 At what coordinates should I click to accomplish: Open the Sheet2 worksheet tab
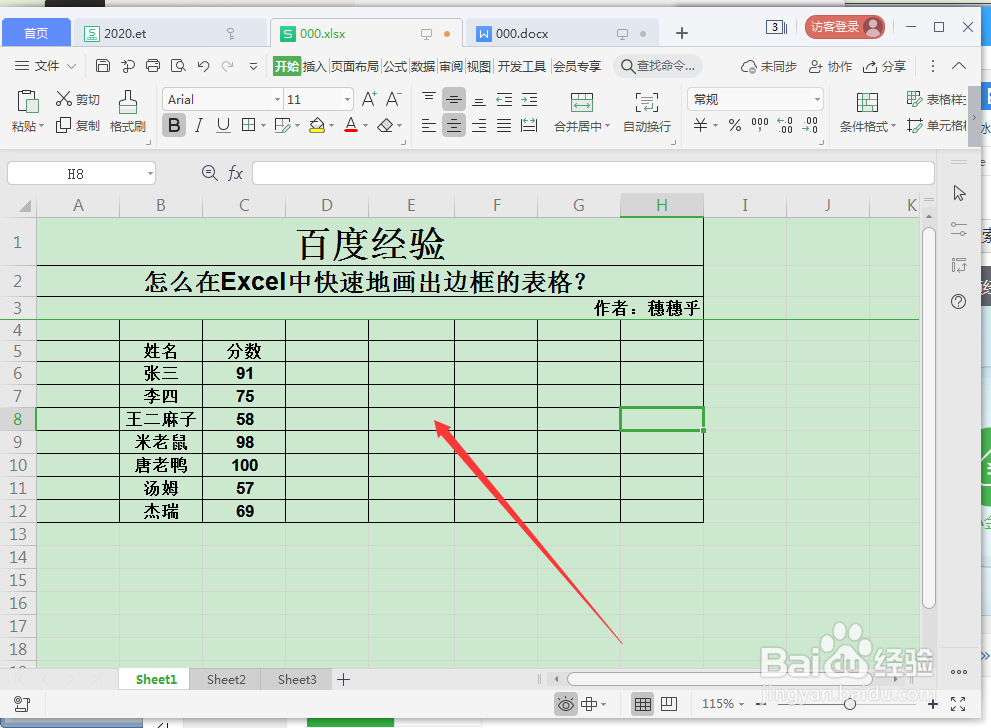(226, 679)
